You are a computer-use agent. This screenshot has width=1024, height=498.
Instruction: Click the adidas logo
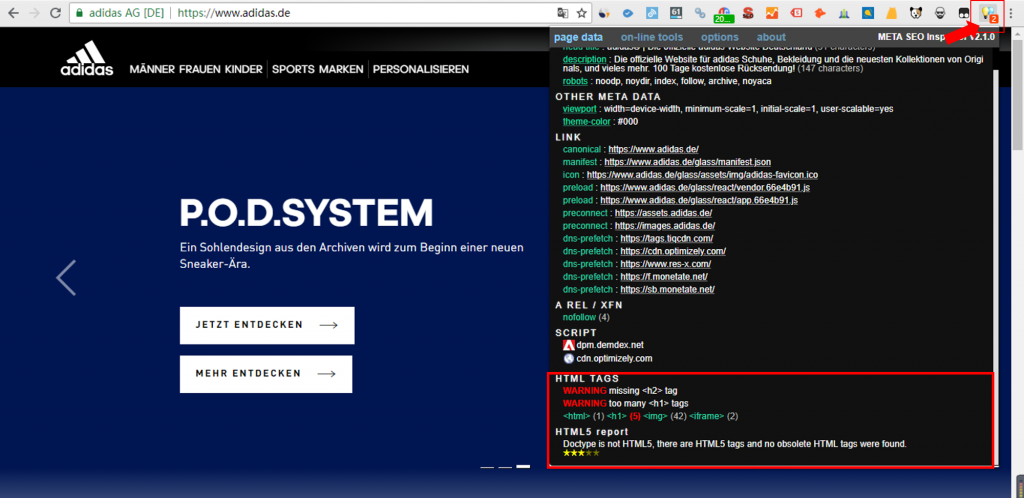pos(88,60)
